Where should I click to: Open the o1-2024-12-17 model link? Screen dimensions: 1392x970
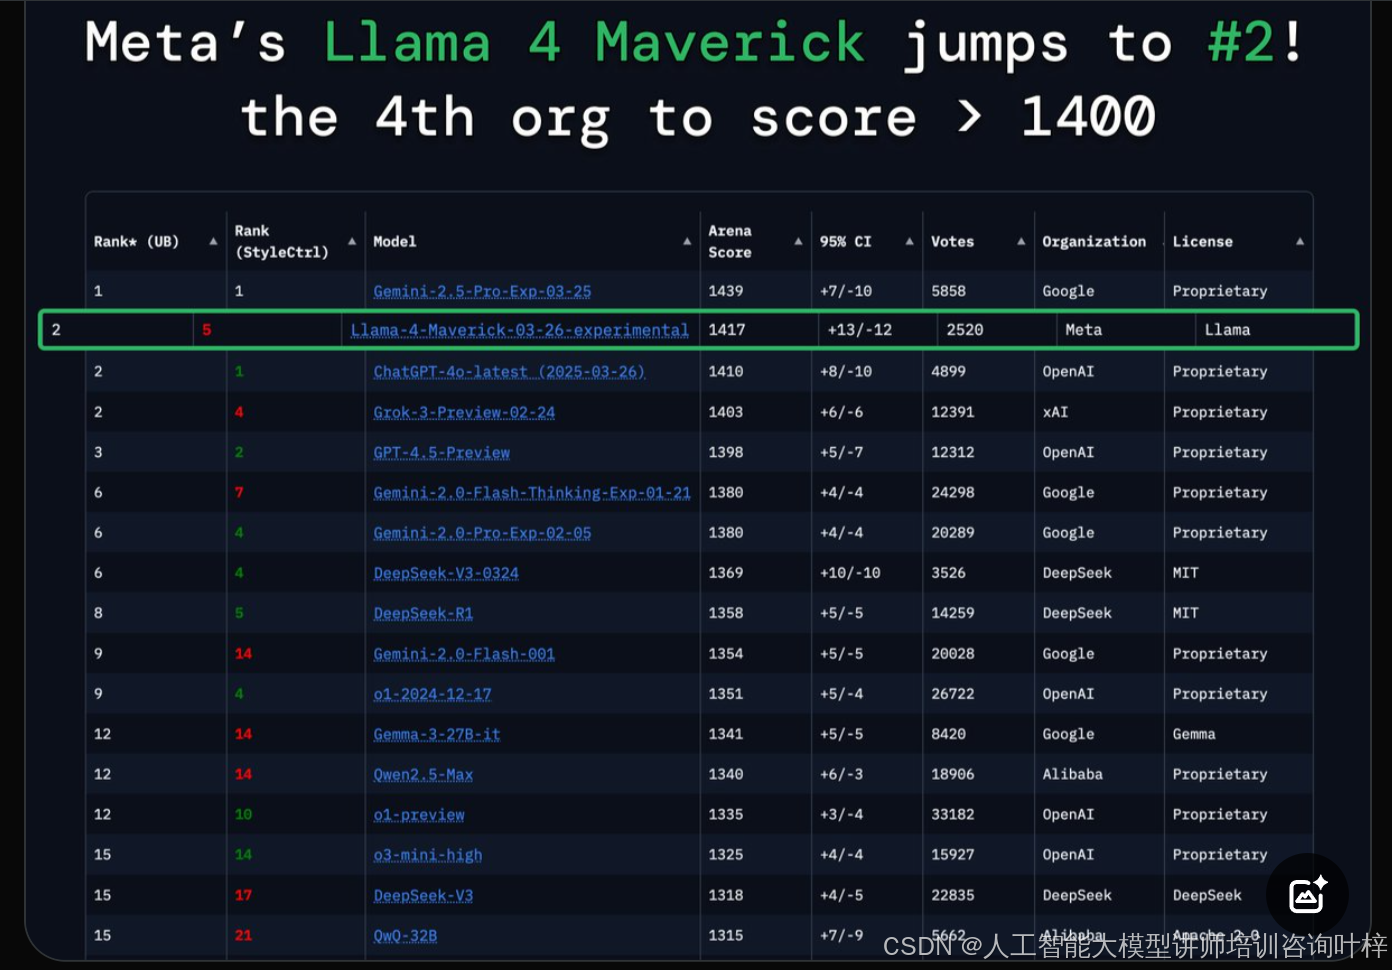pyautogui.click(x=432, y=693)
